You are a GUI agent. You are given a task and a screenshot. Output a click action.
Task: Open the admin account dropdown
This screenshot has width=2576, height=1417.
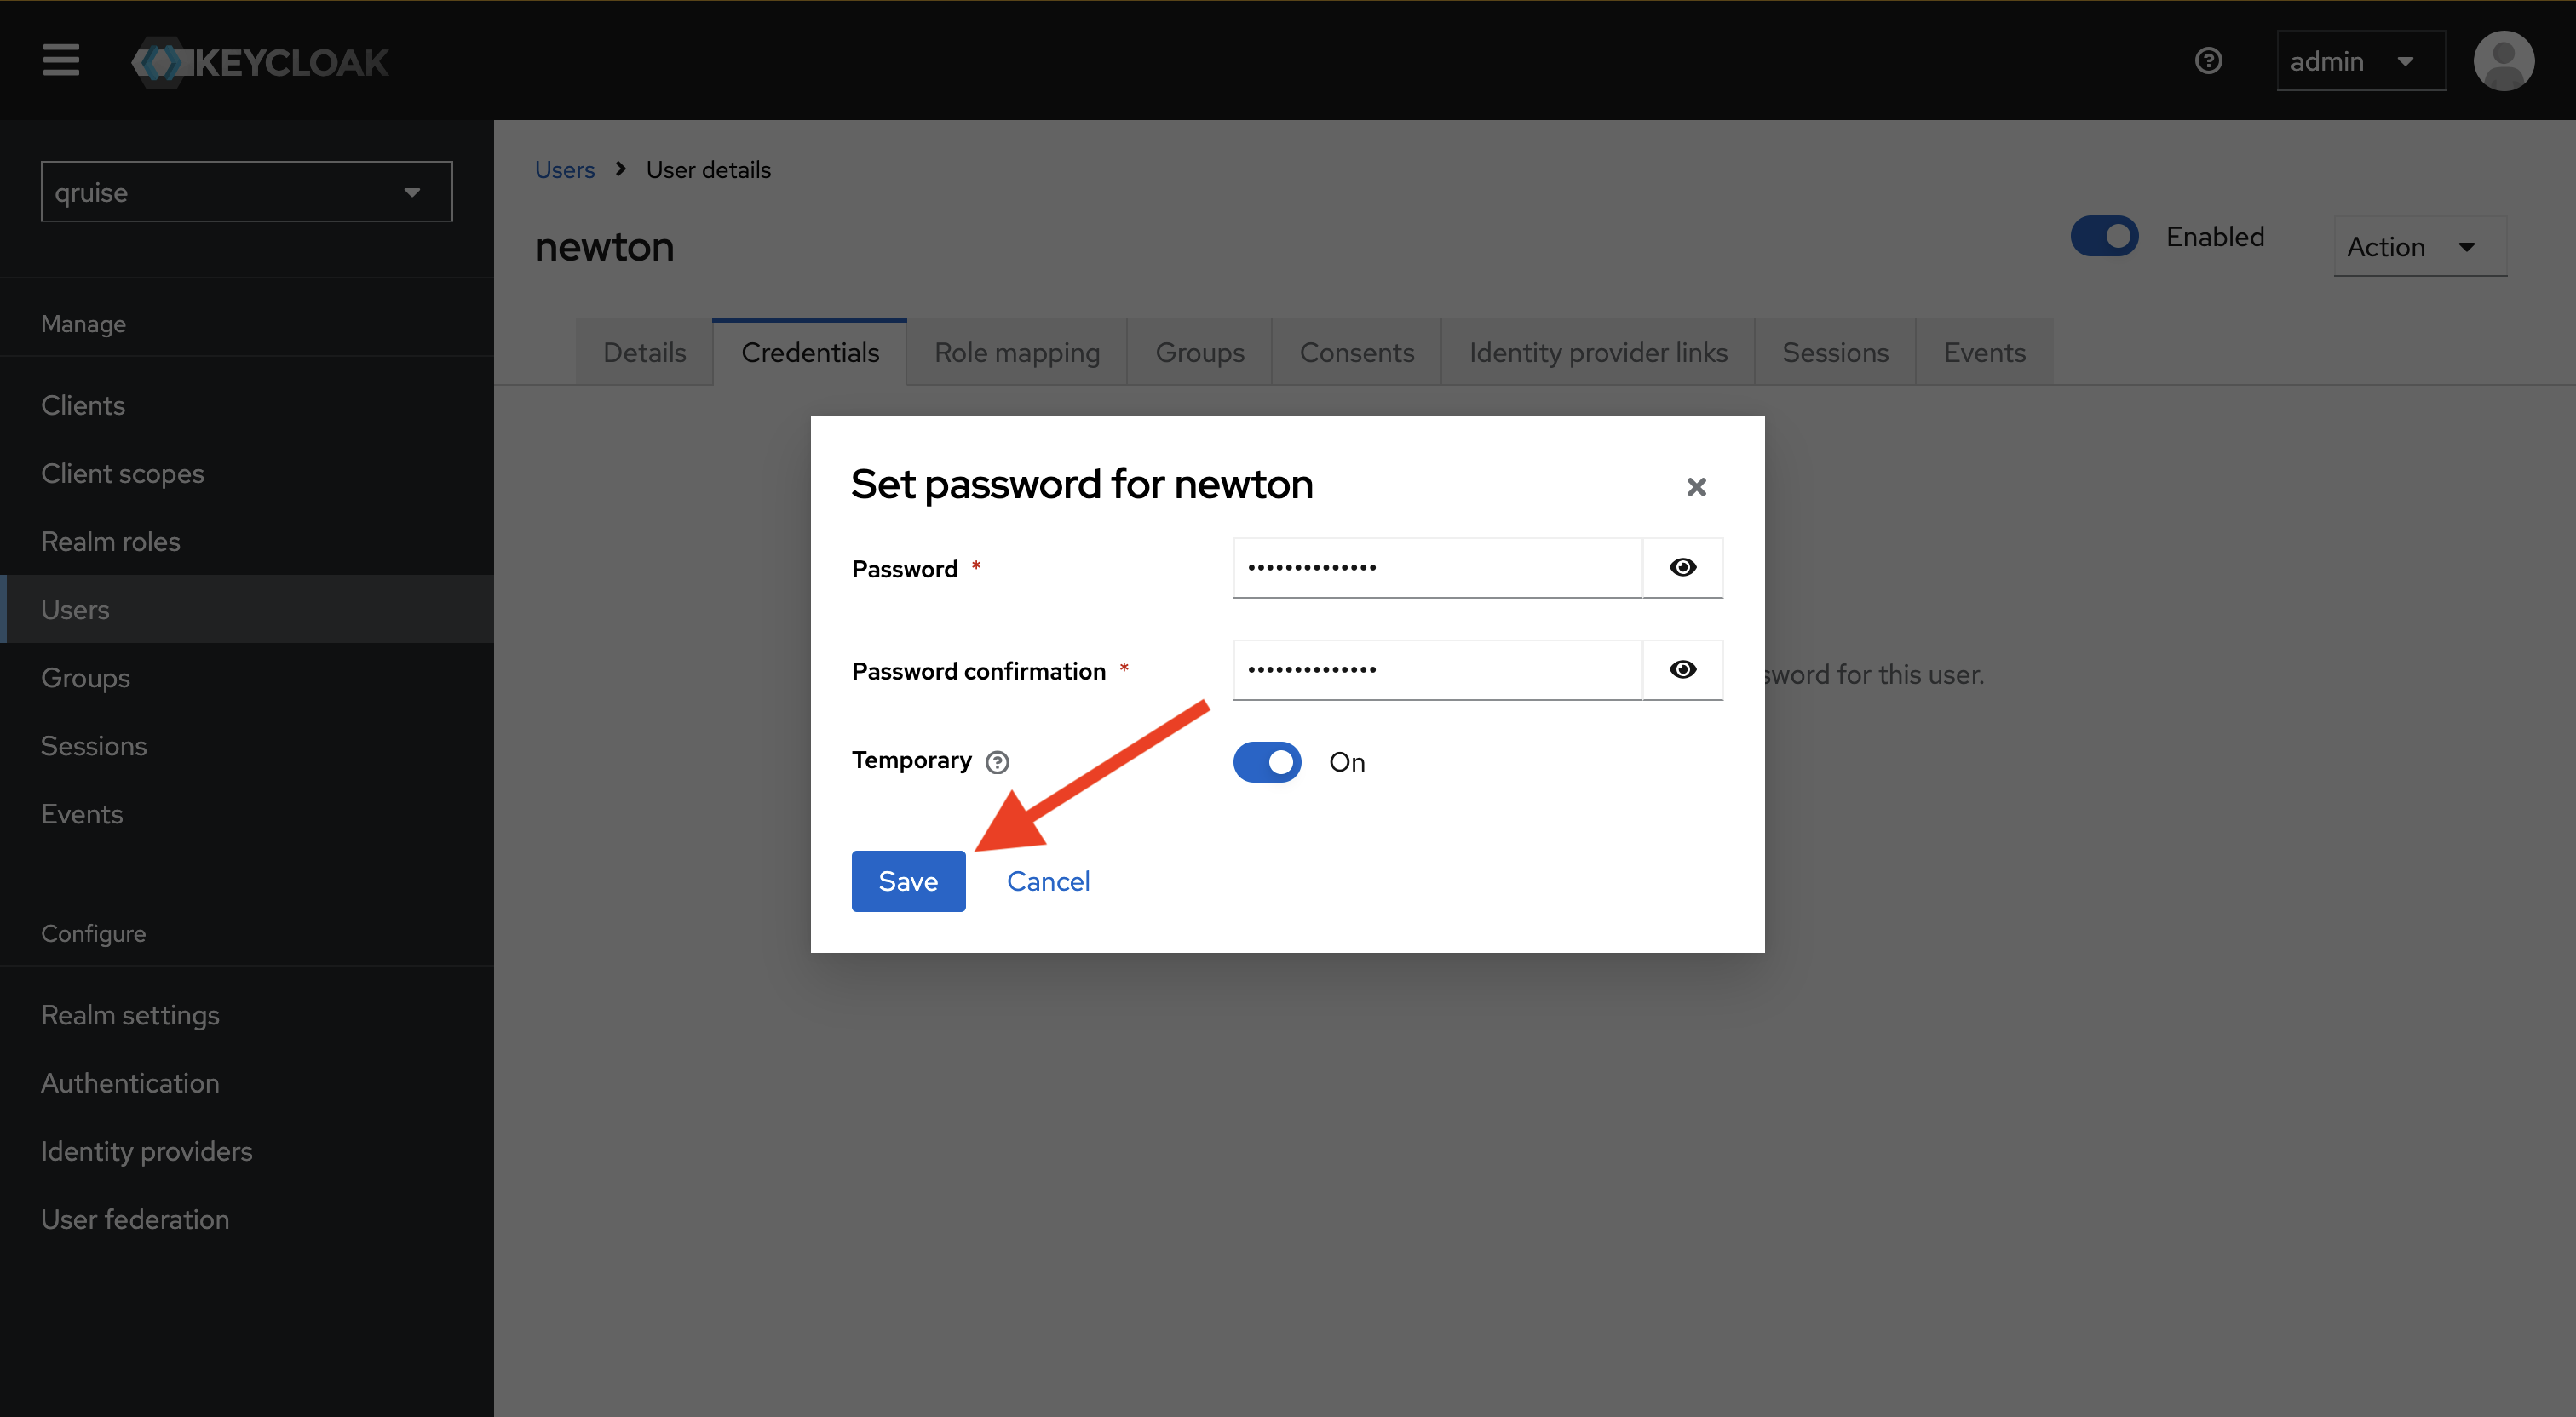point(2360,61)
